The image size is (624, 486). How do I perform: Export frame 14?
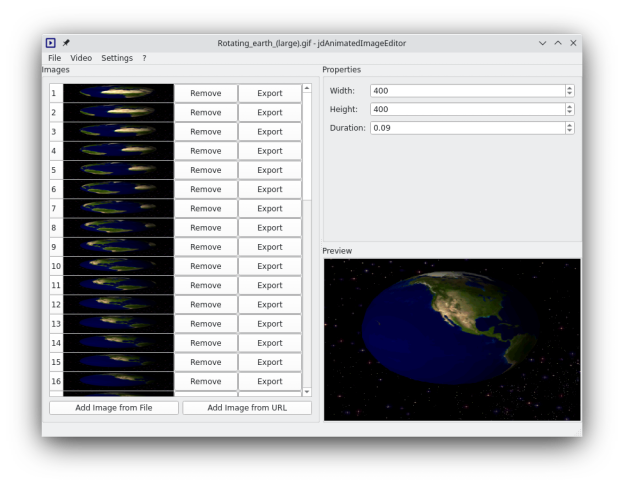click(270, 343)
